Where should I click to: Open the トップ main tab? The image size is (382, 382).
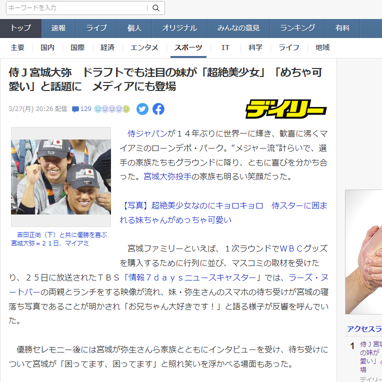point(21,28)
